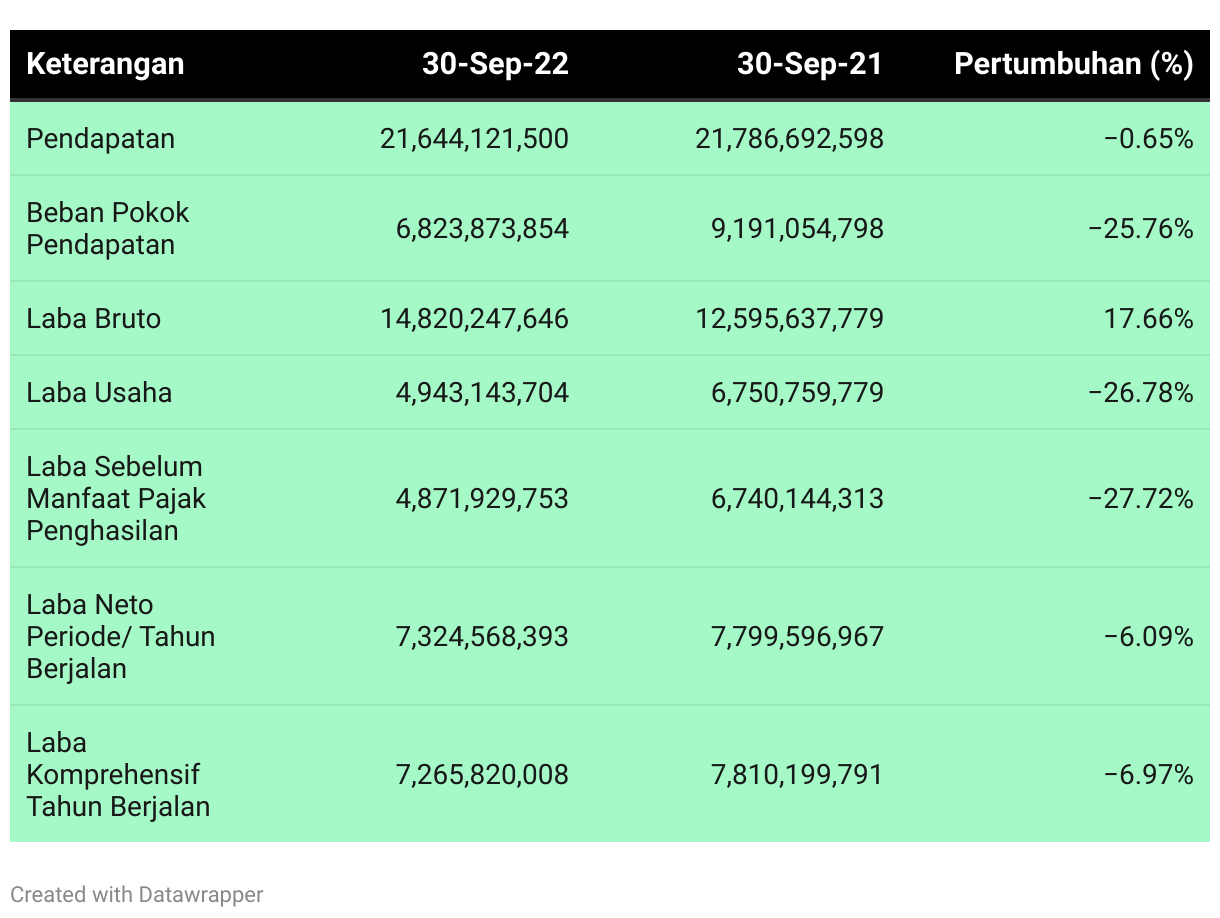1220x918 pixels.
Task: Click the value 12,595,637,779
Action: (x=790, y=318)
